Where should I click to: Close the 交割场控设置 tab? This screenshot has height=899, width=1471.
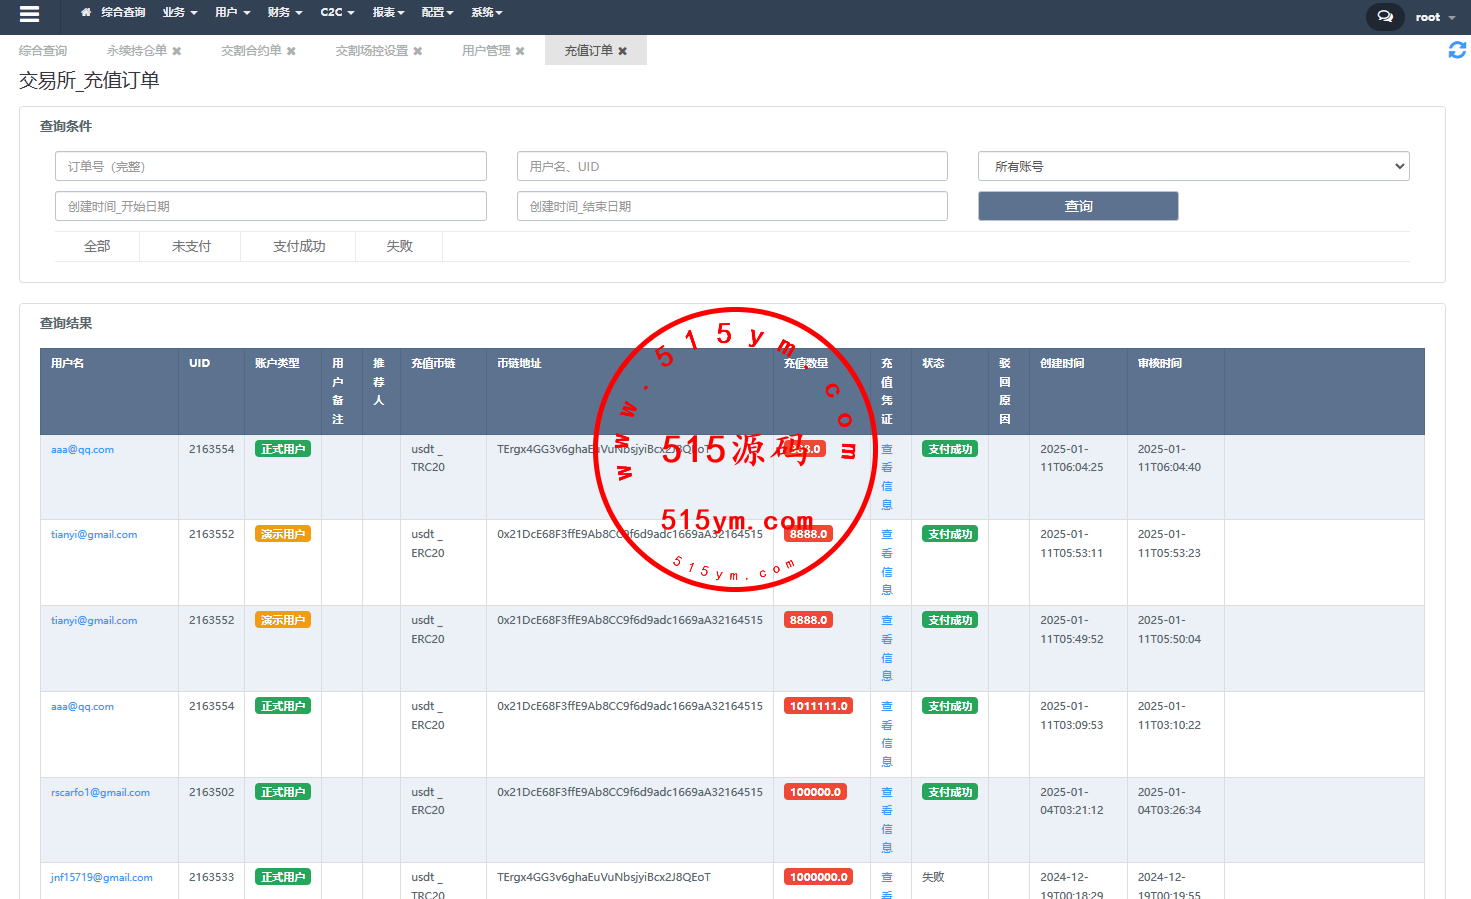tap(418, 51)
